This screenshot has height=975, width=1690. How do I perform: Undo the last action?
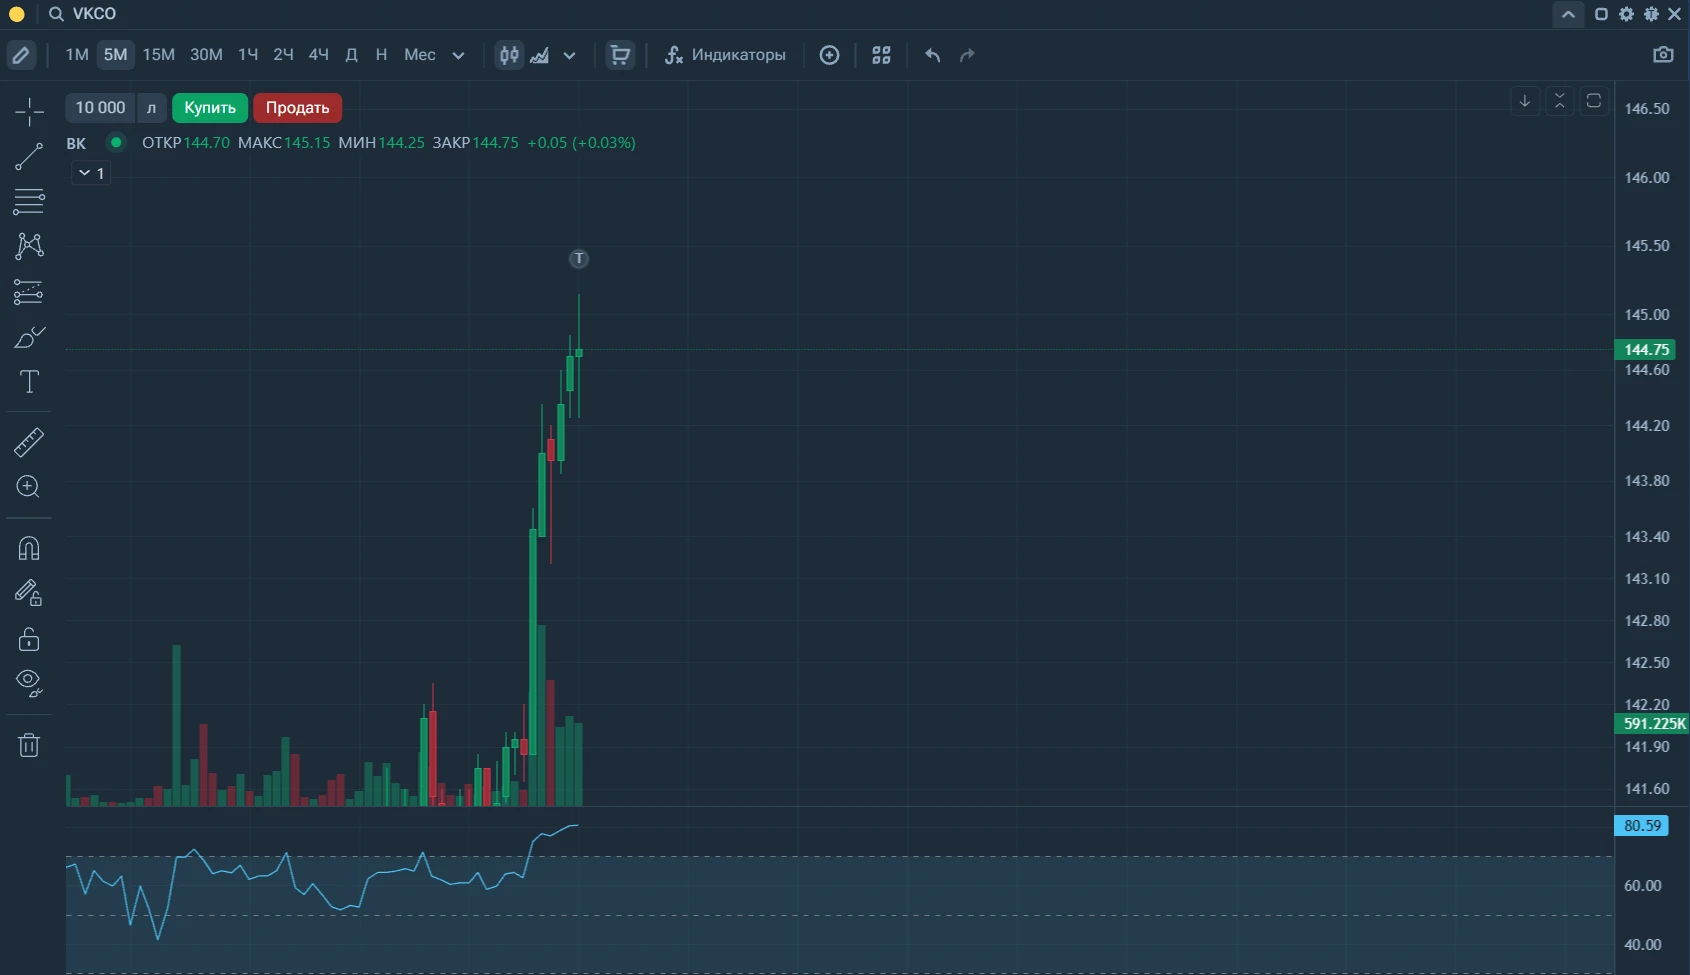click(932, 55)
